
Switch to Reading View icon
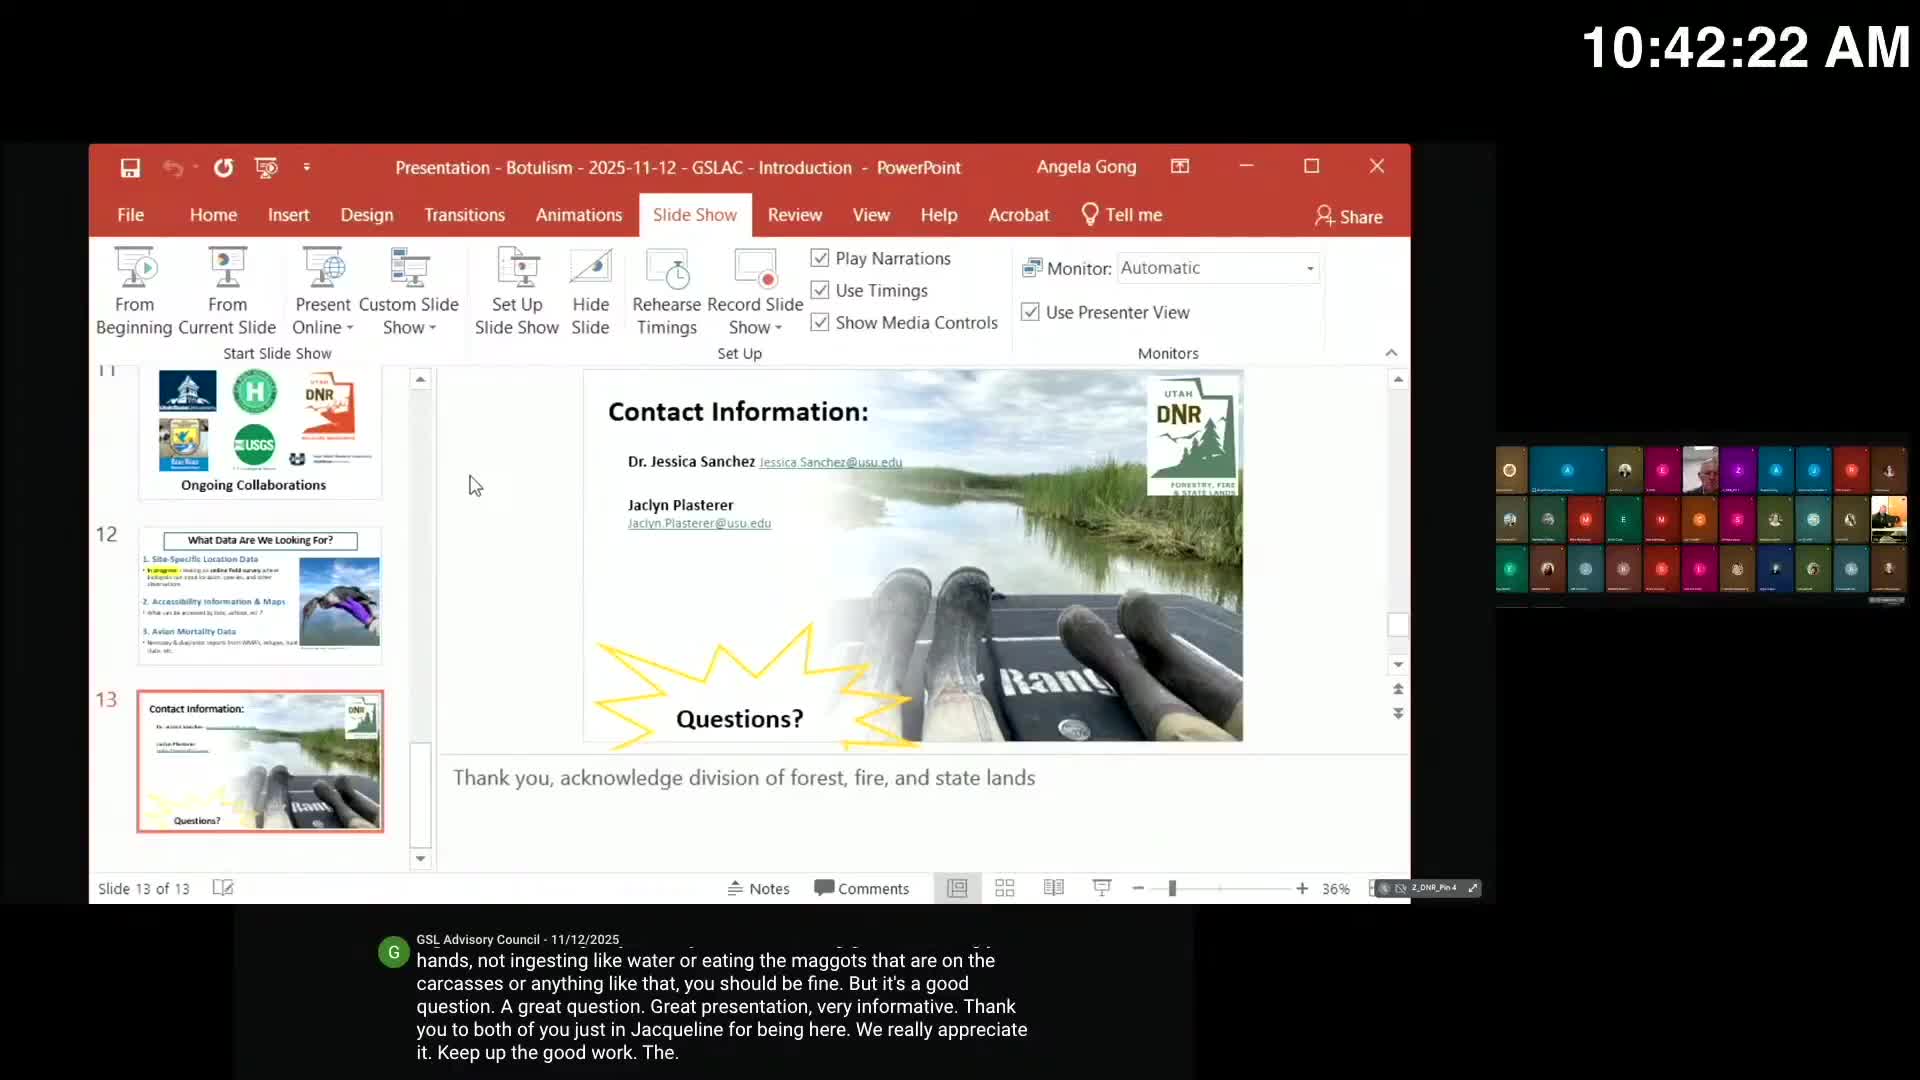point(1053,888)
